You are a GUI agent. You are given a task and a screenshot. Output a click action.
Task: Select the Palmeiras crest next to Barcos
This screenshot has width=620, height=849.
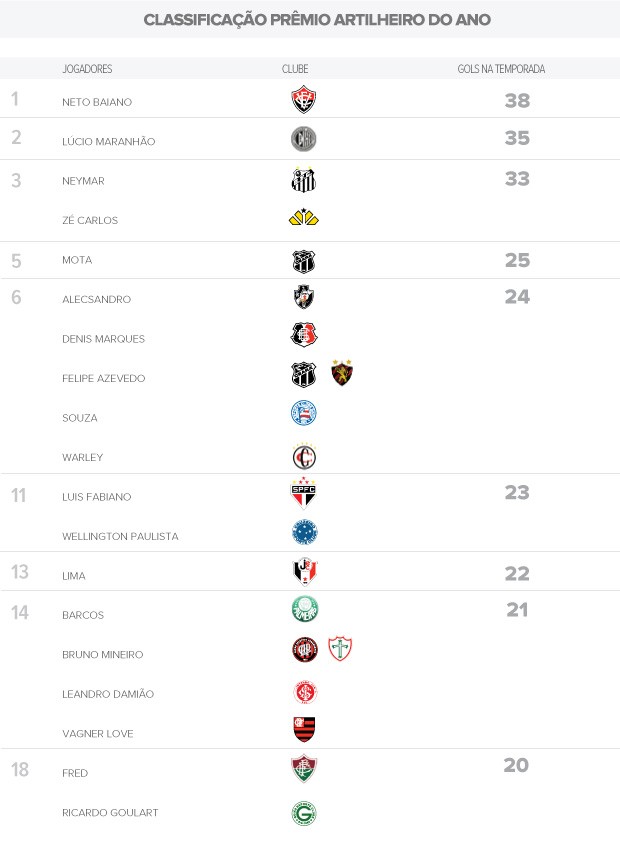point(304,610)
